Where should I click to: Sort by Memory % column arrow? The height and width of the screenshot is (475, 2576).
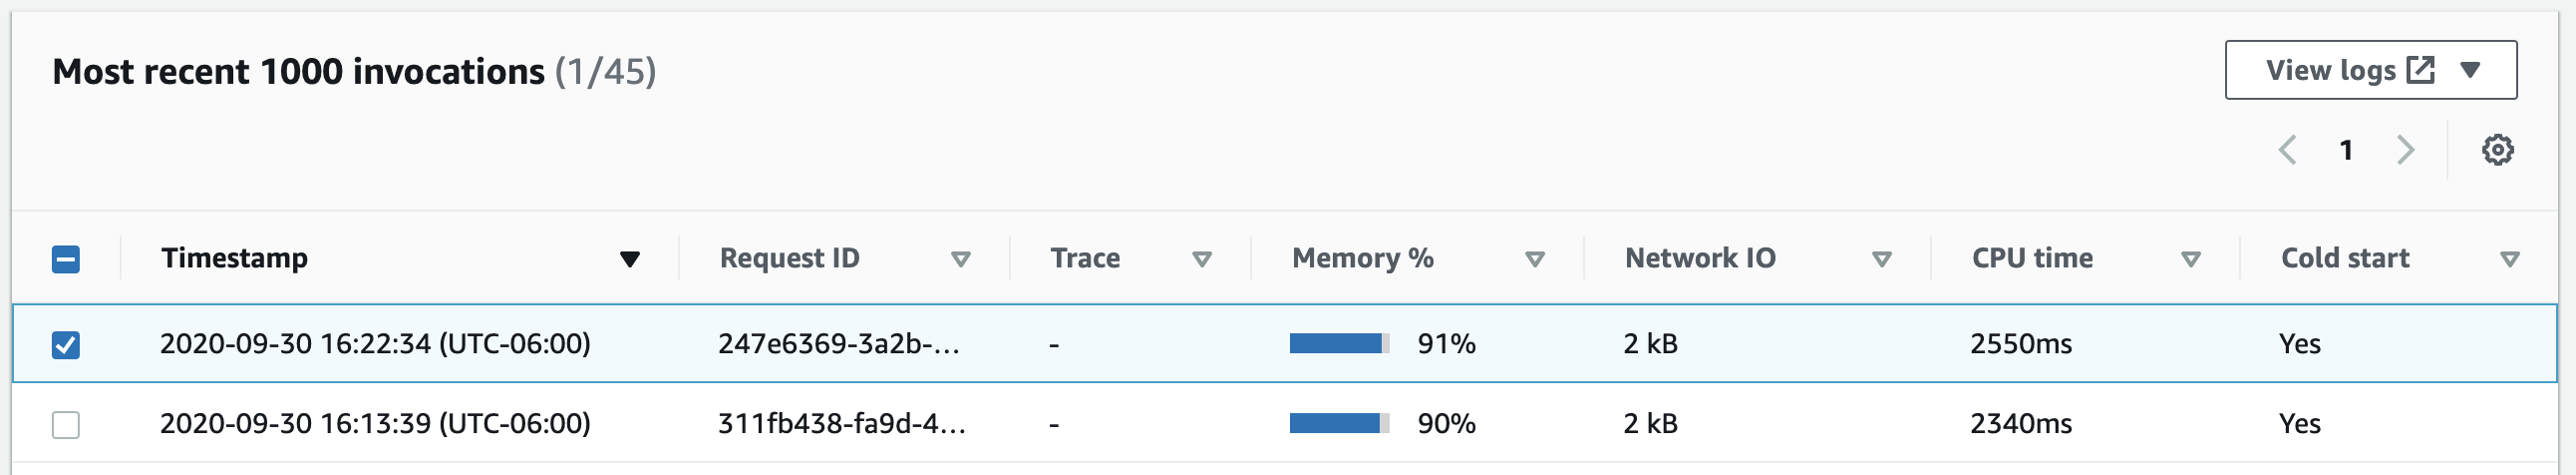[1534, 259]
